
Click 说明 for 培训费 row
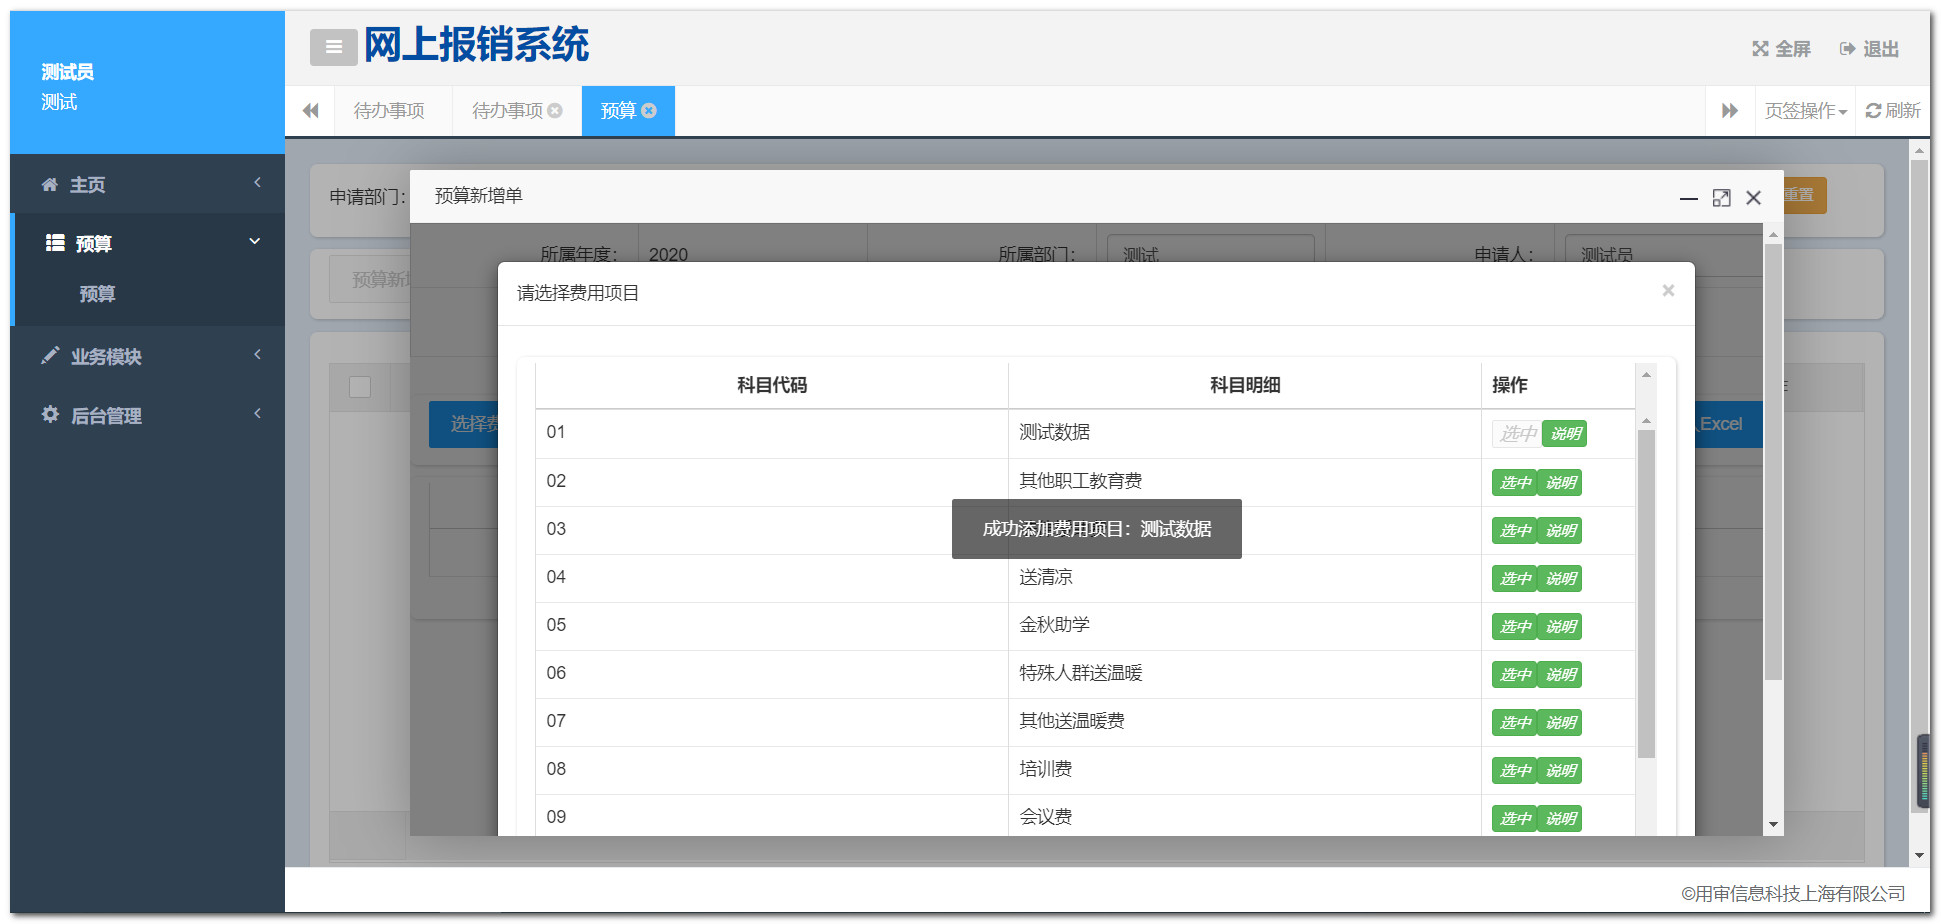pos(1560,771)
